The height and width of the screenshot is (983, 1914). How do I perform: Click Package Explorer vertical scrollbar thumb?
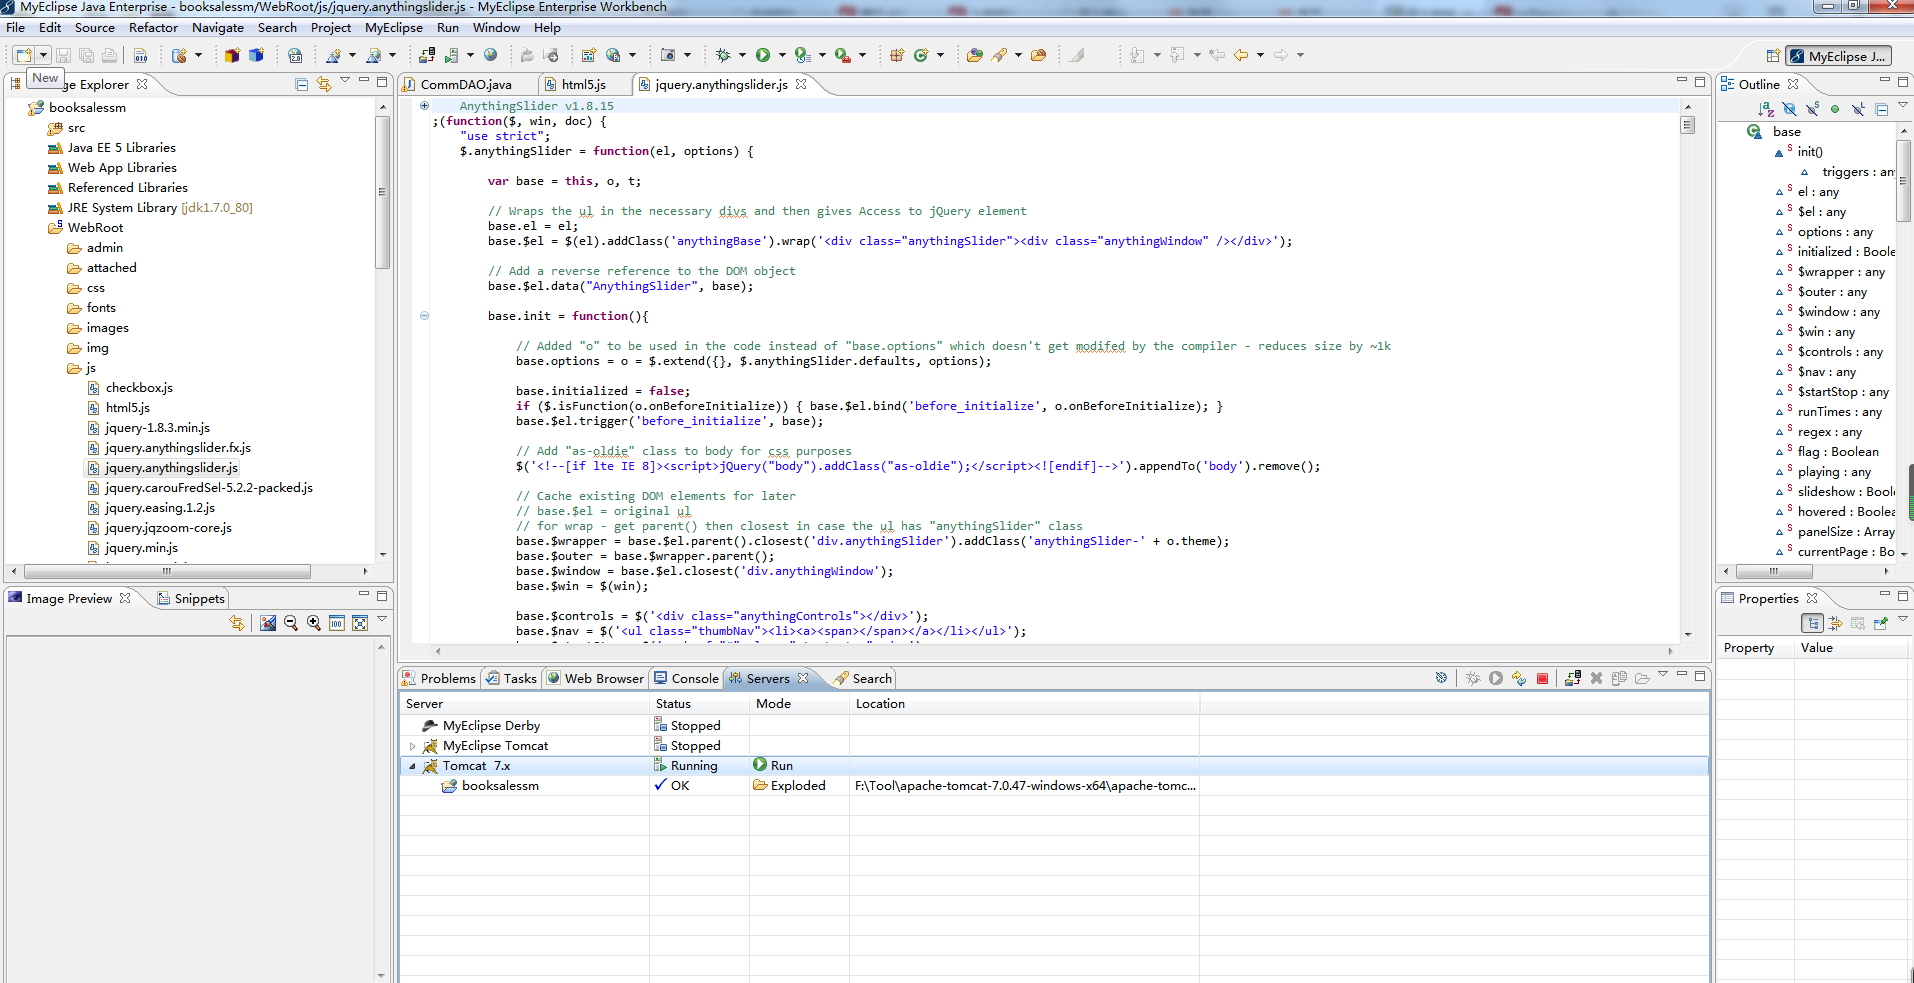382,192
